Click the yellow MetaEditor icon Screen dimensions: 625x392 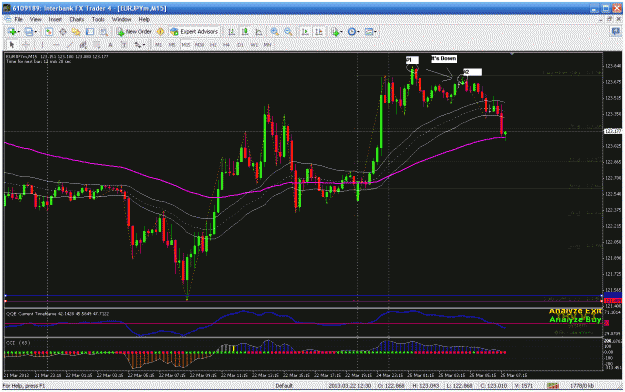[x=160, y=32]
